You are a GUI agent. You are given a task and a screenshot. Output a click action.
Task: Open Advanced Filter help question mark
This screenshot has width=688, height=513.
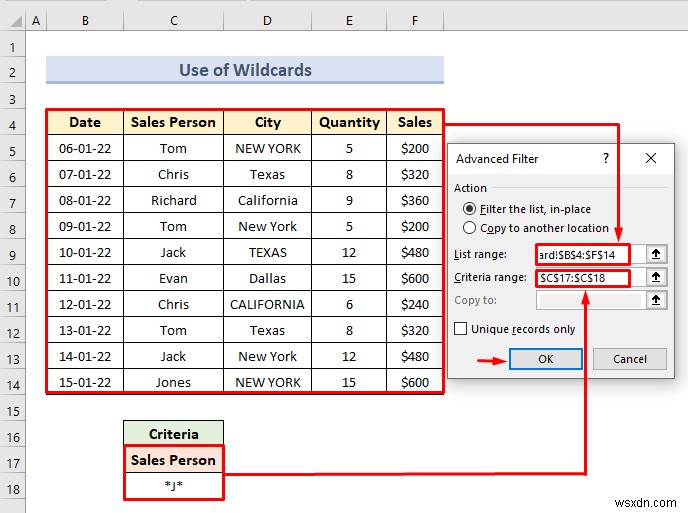click(x=606, y=158)
